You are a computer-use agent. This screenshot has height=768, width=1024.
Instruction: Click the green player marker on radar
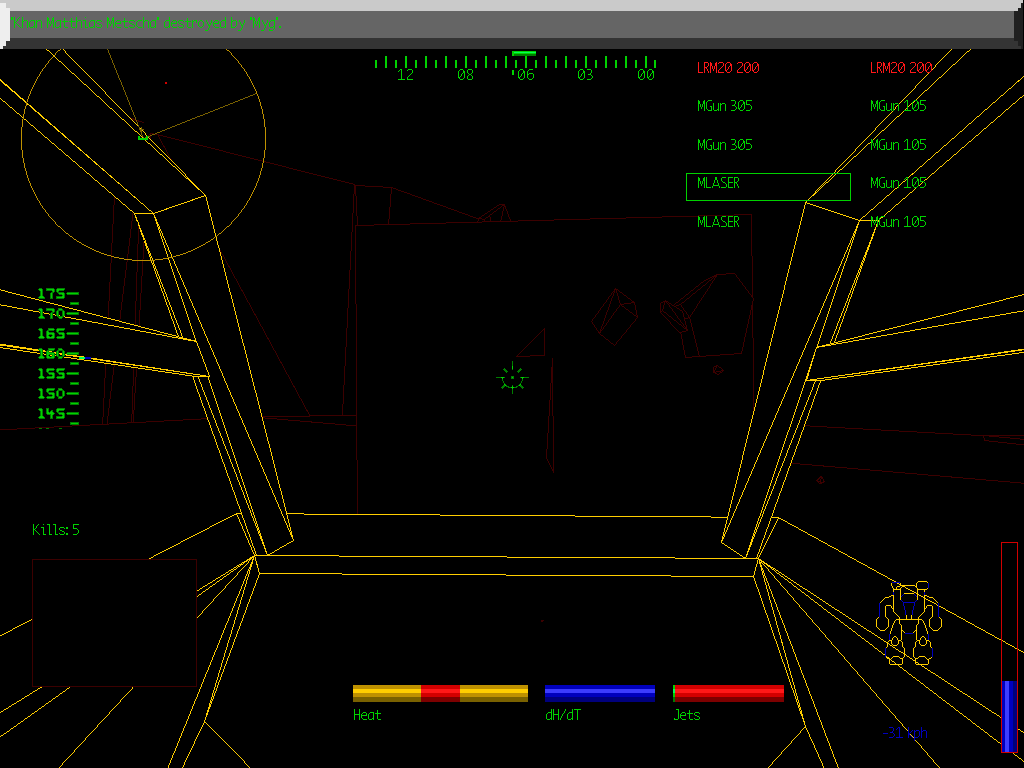[x=143, y=136]
